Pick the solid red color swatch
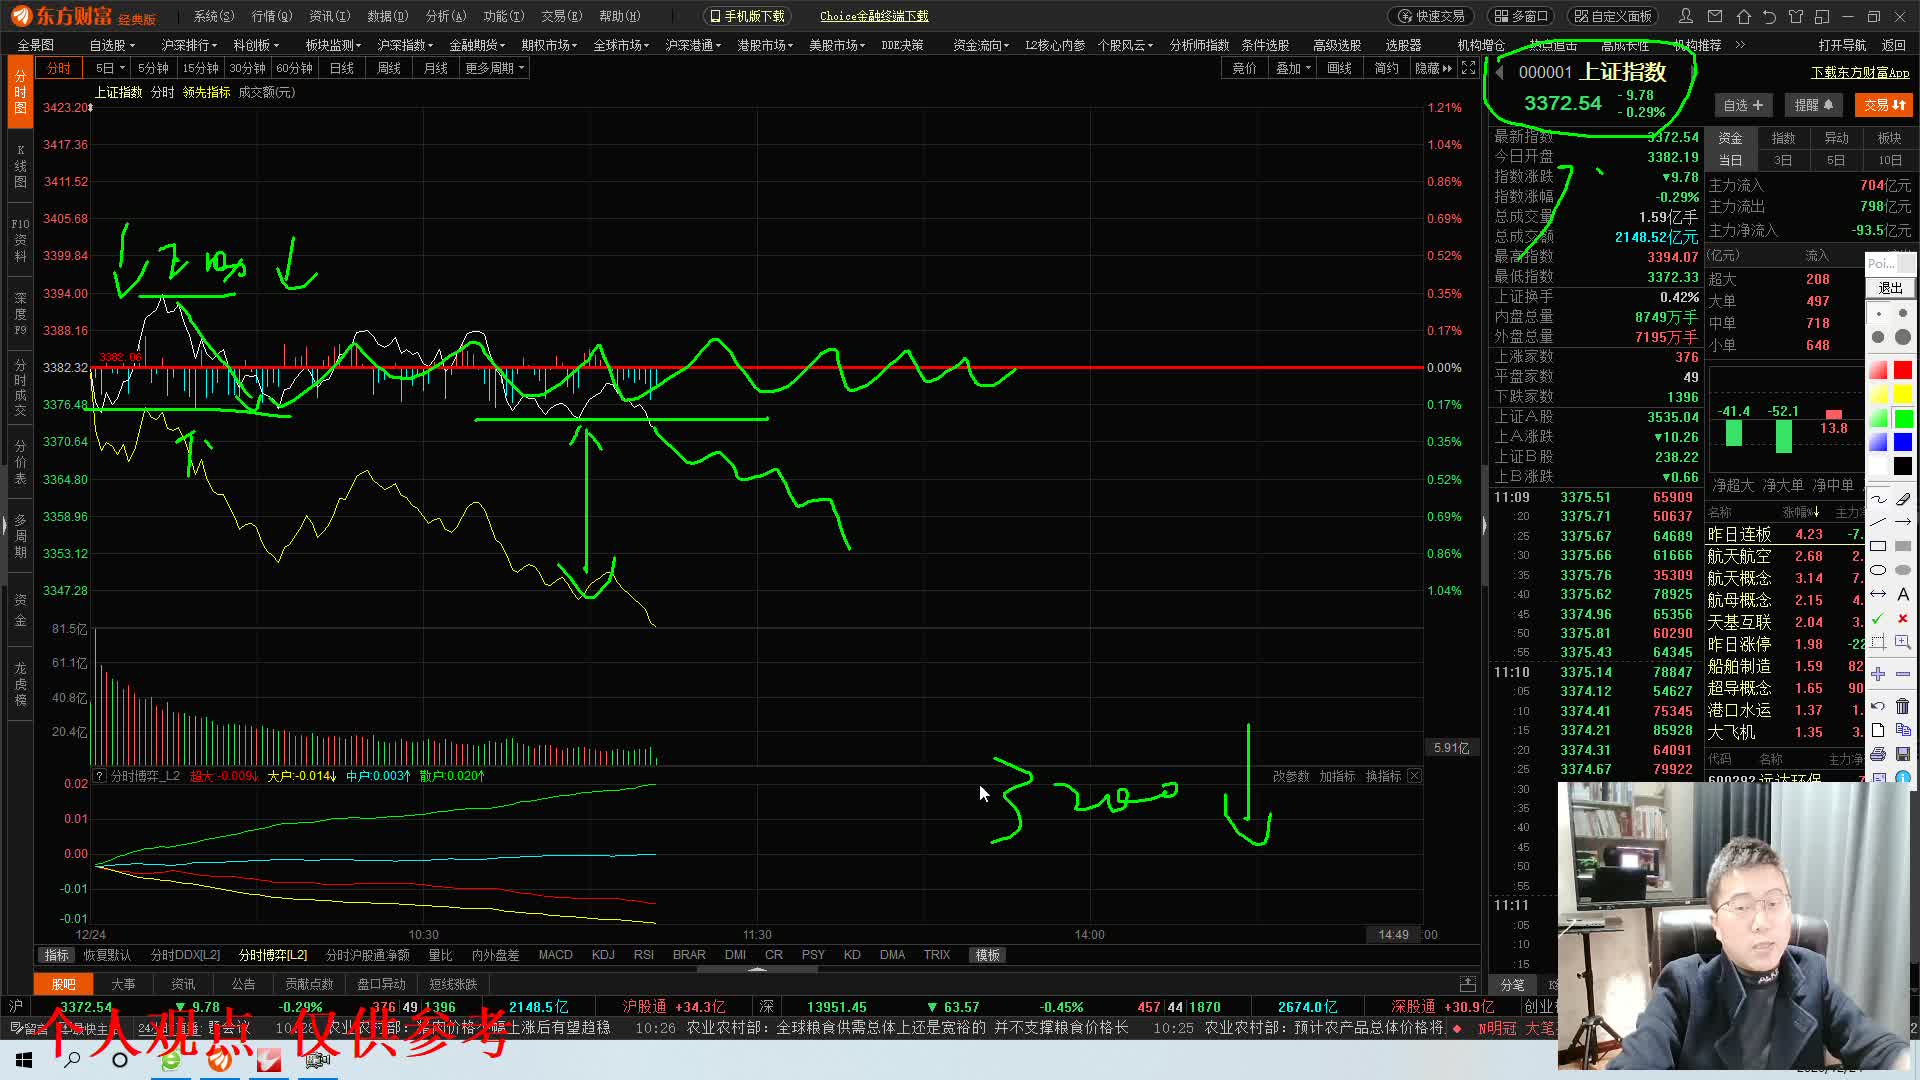 coord(1903,370)
